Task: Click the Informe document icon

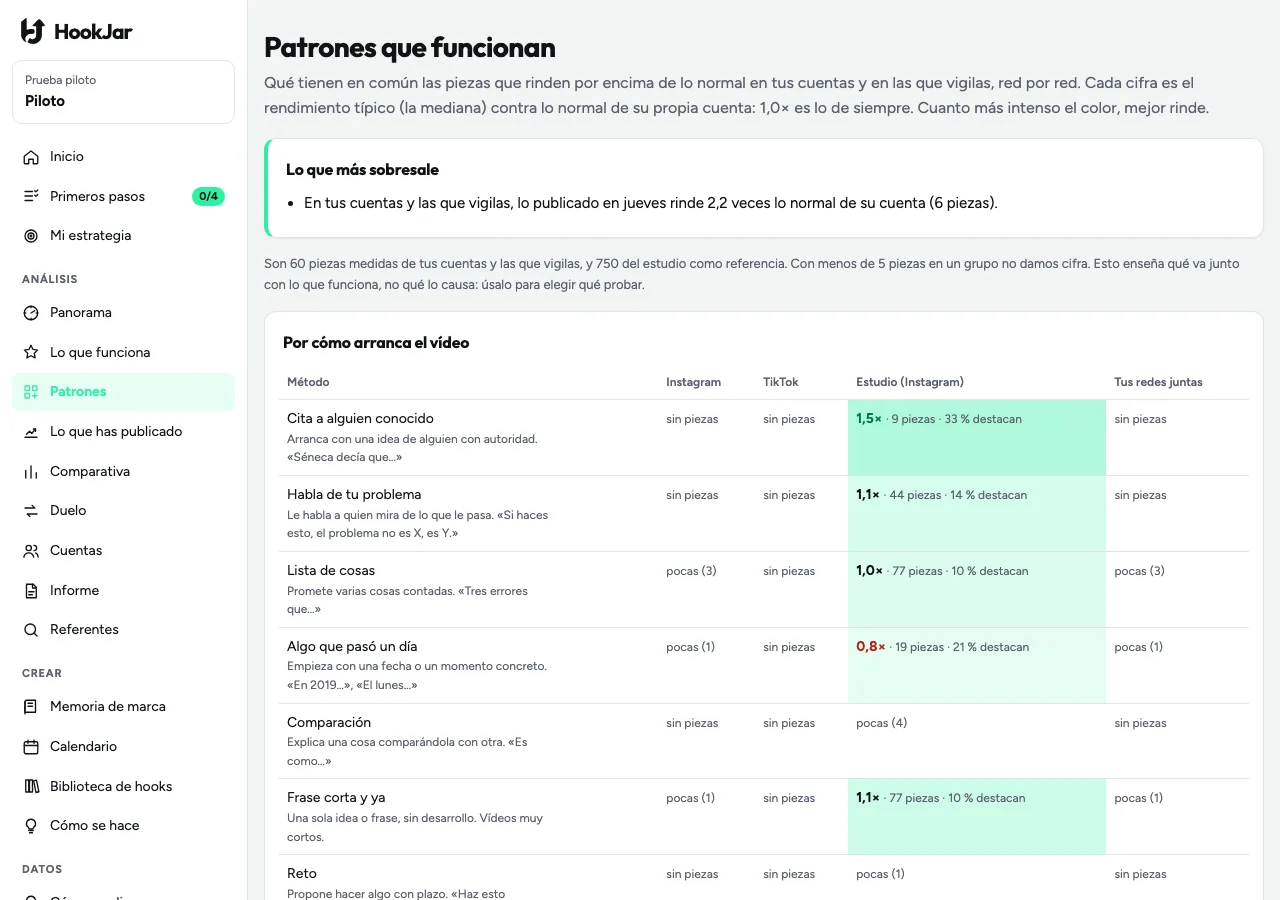Action: (x=31, y=591)
